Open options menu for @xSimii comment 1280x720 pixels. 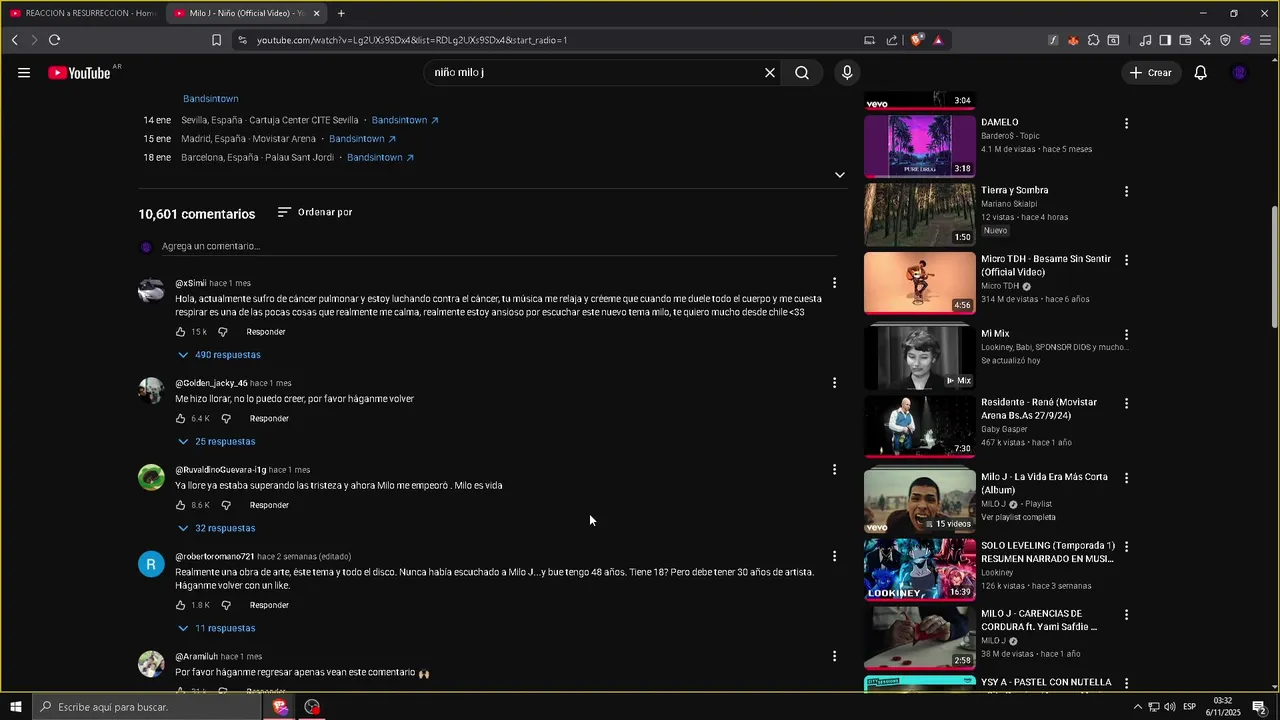[834, 283]
